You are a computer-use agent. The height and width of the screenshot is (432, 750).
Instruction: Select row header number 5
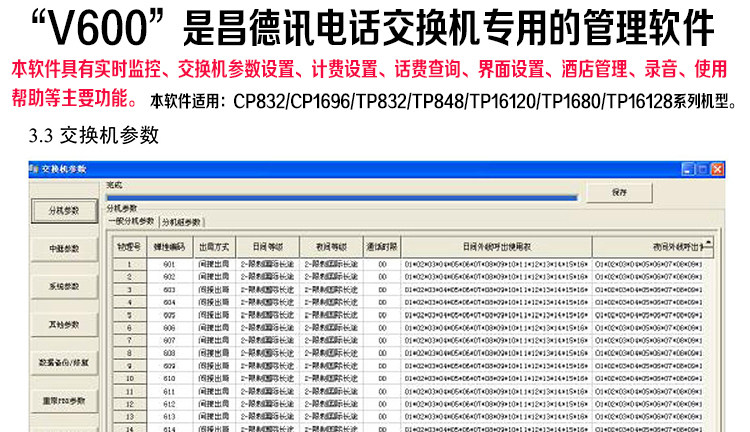[x=129, y=315]
